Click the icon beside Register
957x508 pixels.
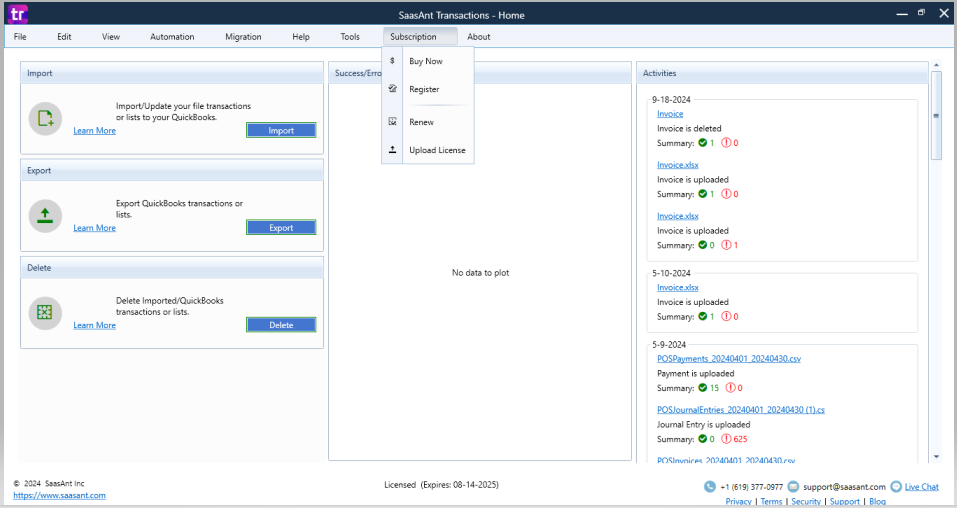coord(392,89)
